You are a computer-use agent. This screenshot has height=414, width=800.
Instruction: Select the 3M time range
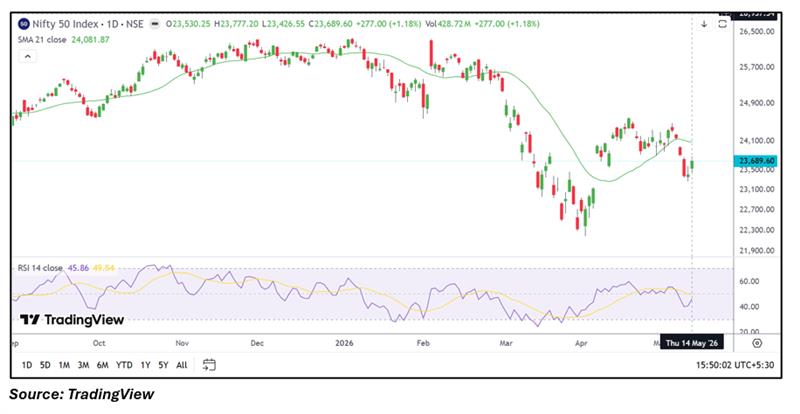pyautogui.click(x=83, y=365)
